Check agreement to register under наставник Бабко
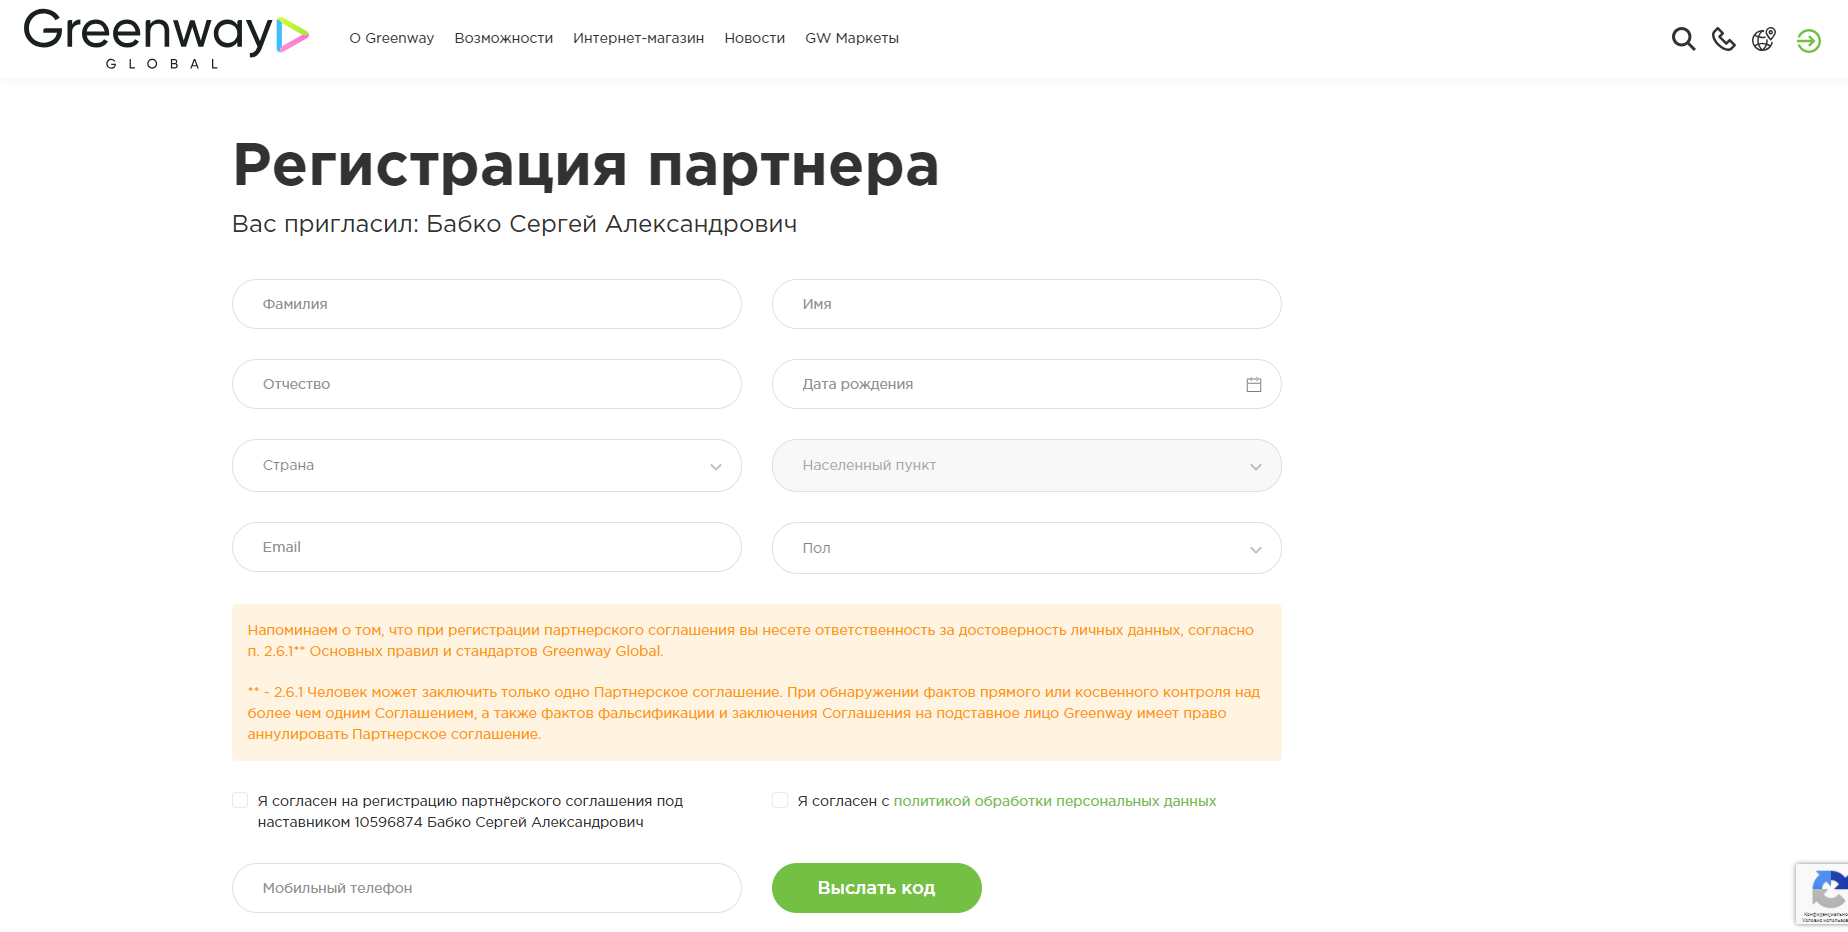Screen dimensions: 1848x932 pyautogui.click(x=240, y=800)
